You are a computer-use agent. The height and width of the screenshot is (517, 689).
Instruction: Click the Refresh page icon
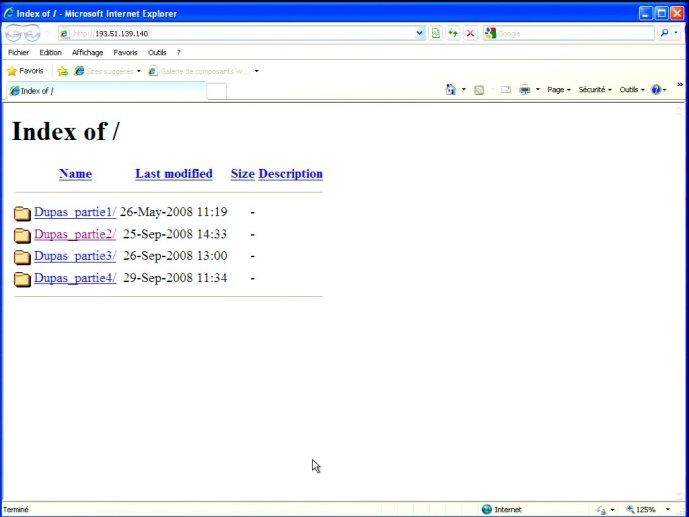[453, 33]
